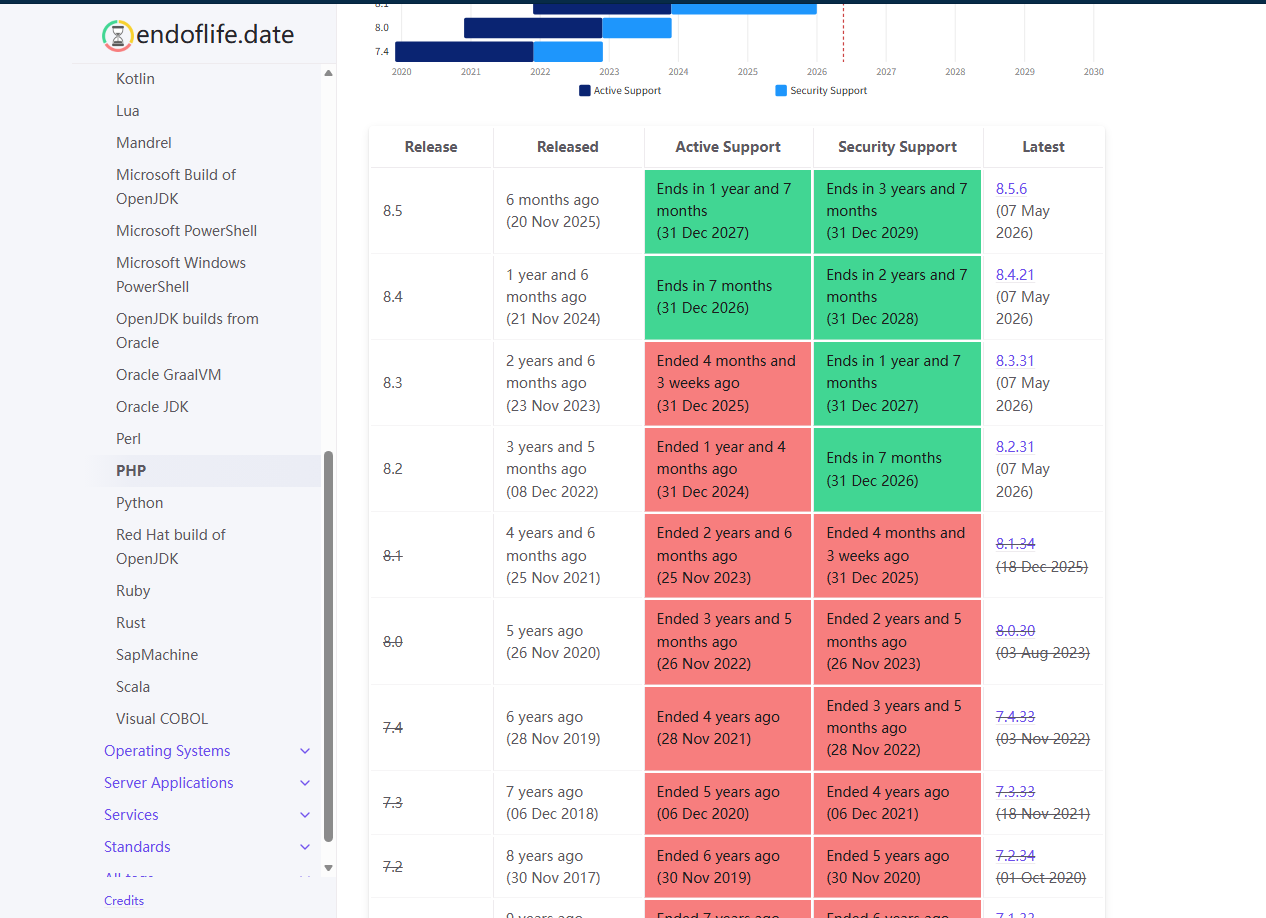
Task: Click the Release column header
Action: (x=431, y=147)
